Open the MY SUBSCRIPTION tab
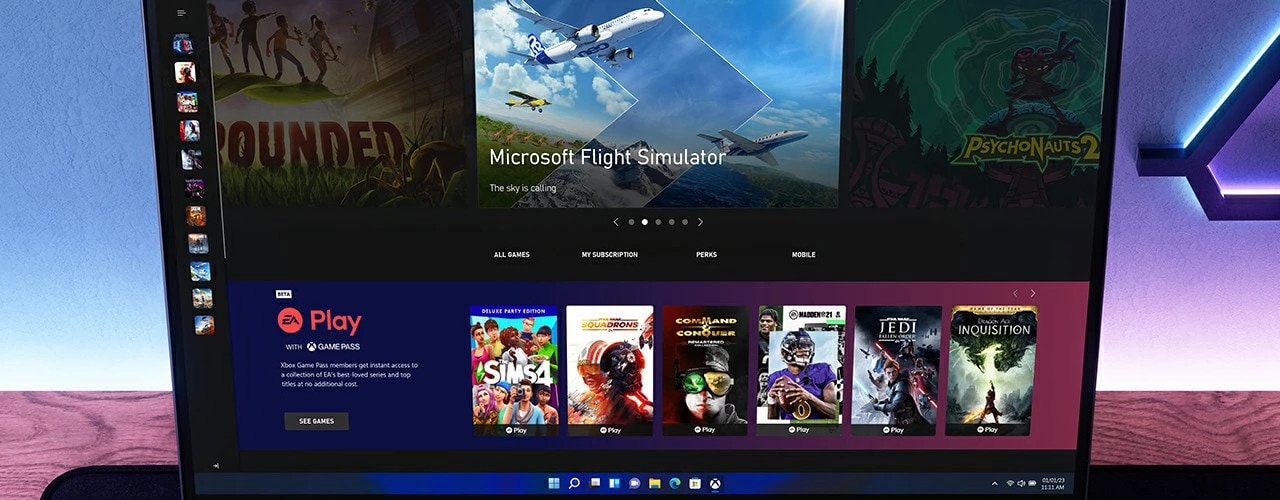The width and height of the screenshot is (1280, 500). tap(610, 255)
